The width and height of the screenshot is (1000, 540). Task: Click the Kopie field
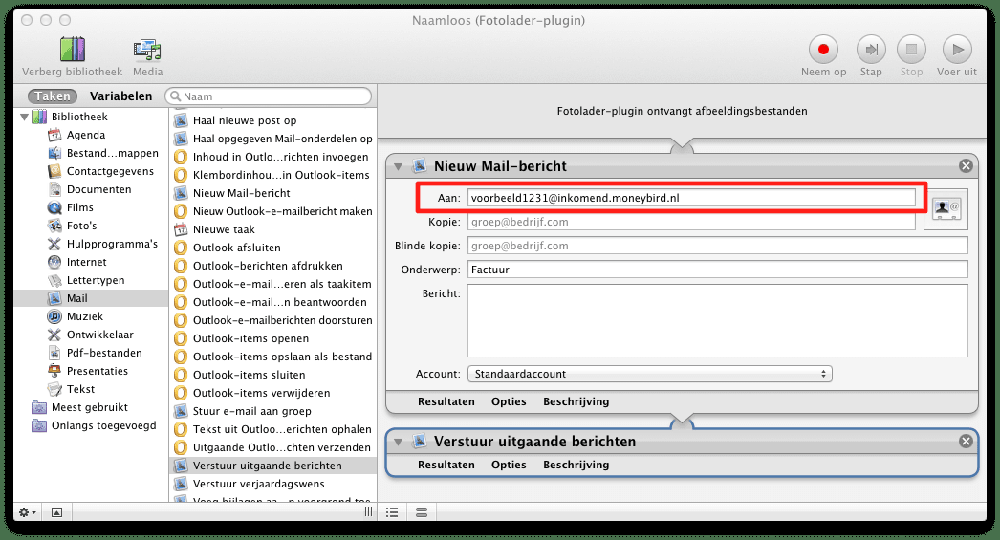tap(691, 222)
